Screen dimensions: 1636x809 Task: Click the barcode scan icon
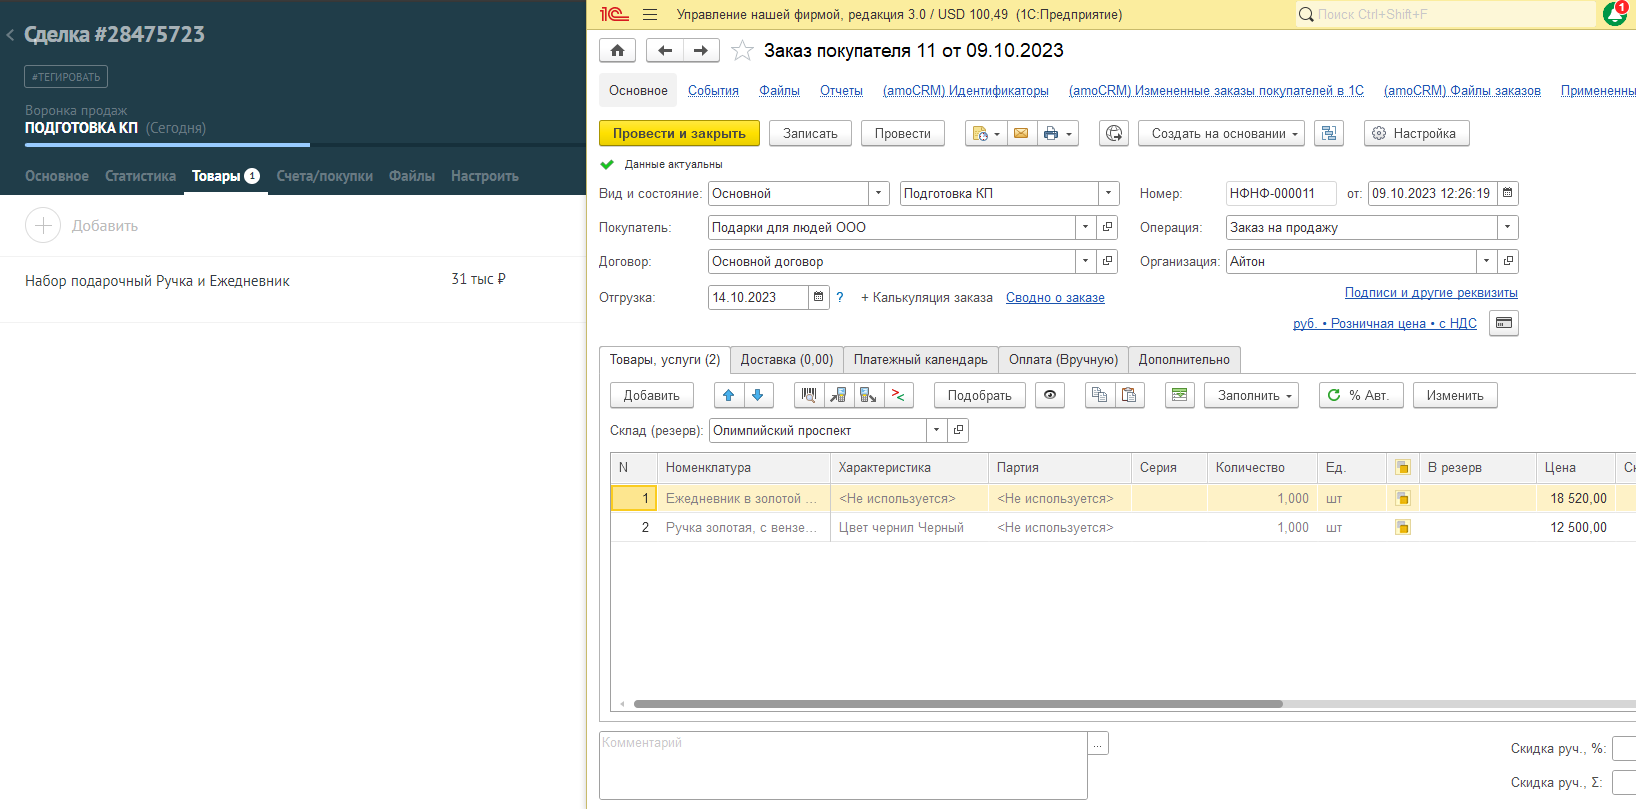[809, 395]
